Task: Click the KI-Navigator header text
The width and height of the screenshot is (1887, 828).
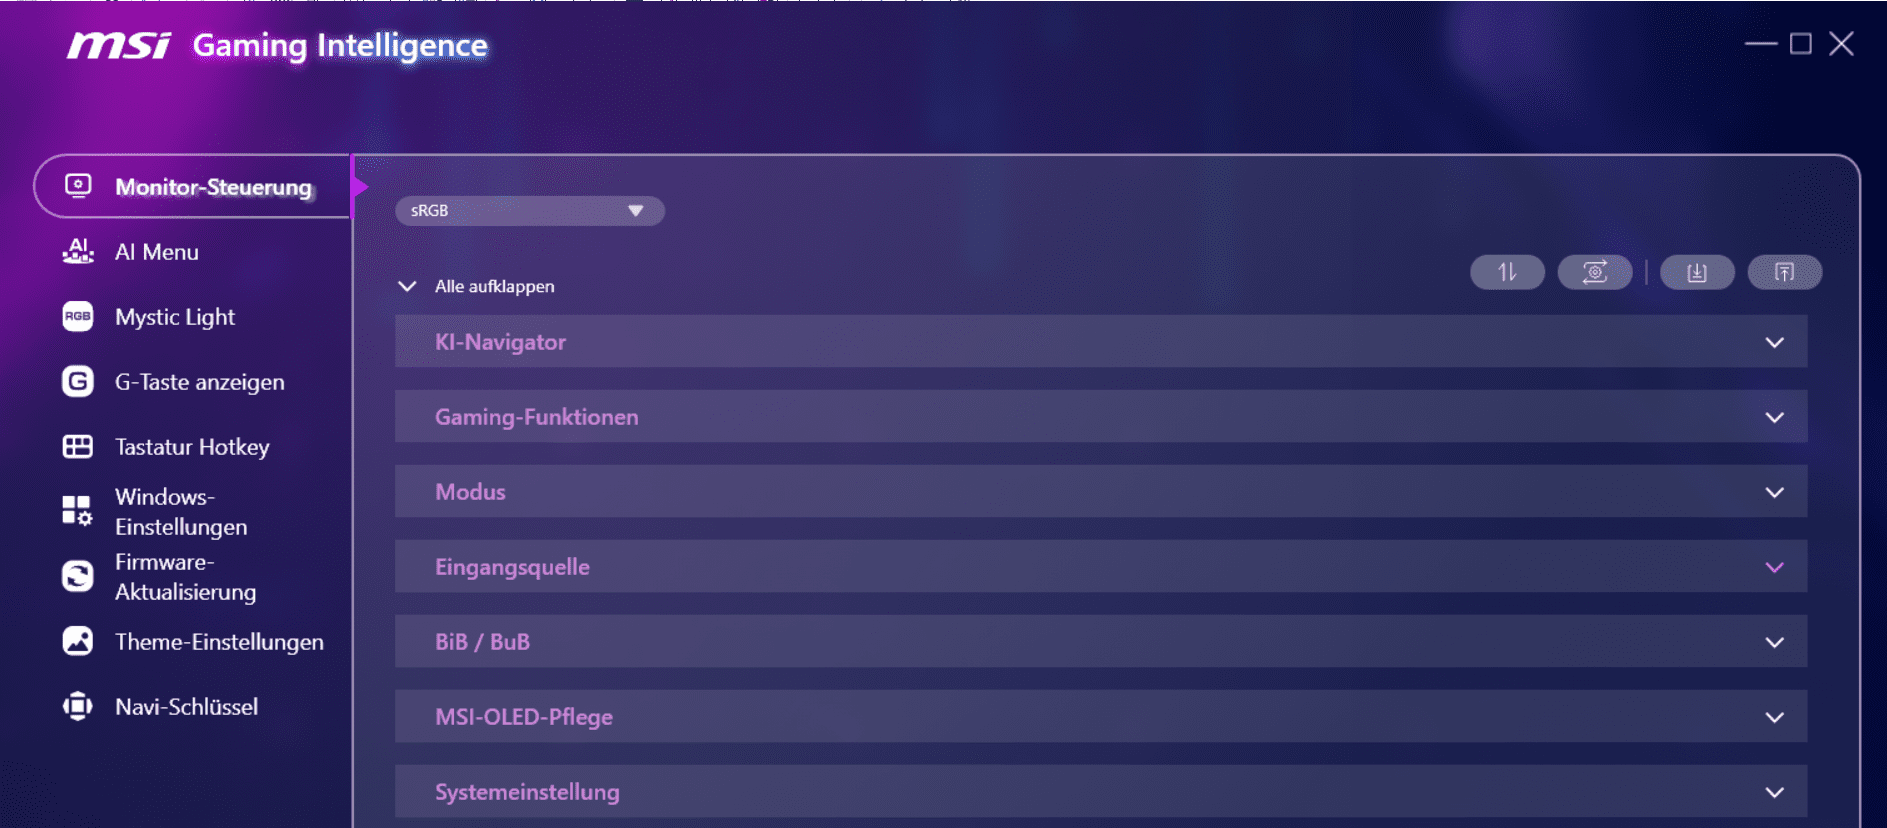Action: tap(500, 342)
